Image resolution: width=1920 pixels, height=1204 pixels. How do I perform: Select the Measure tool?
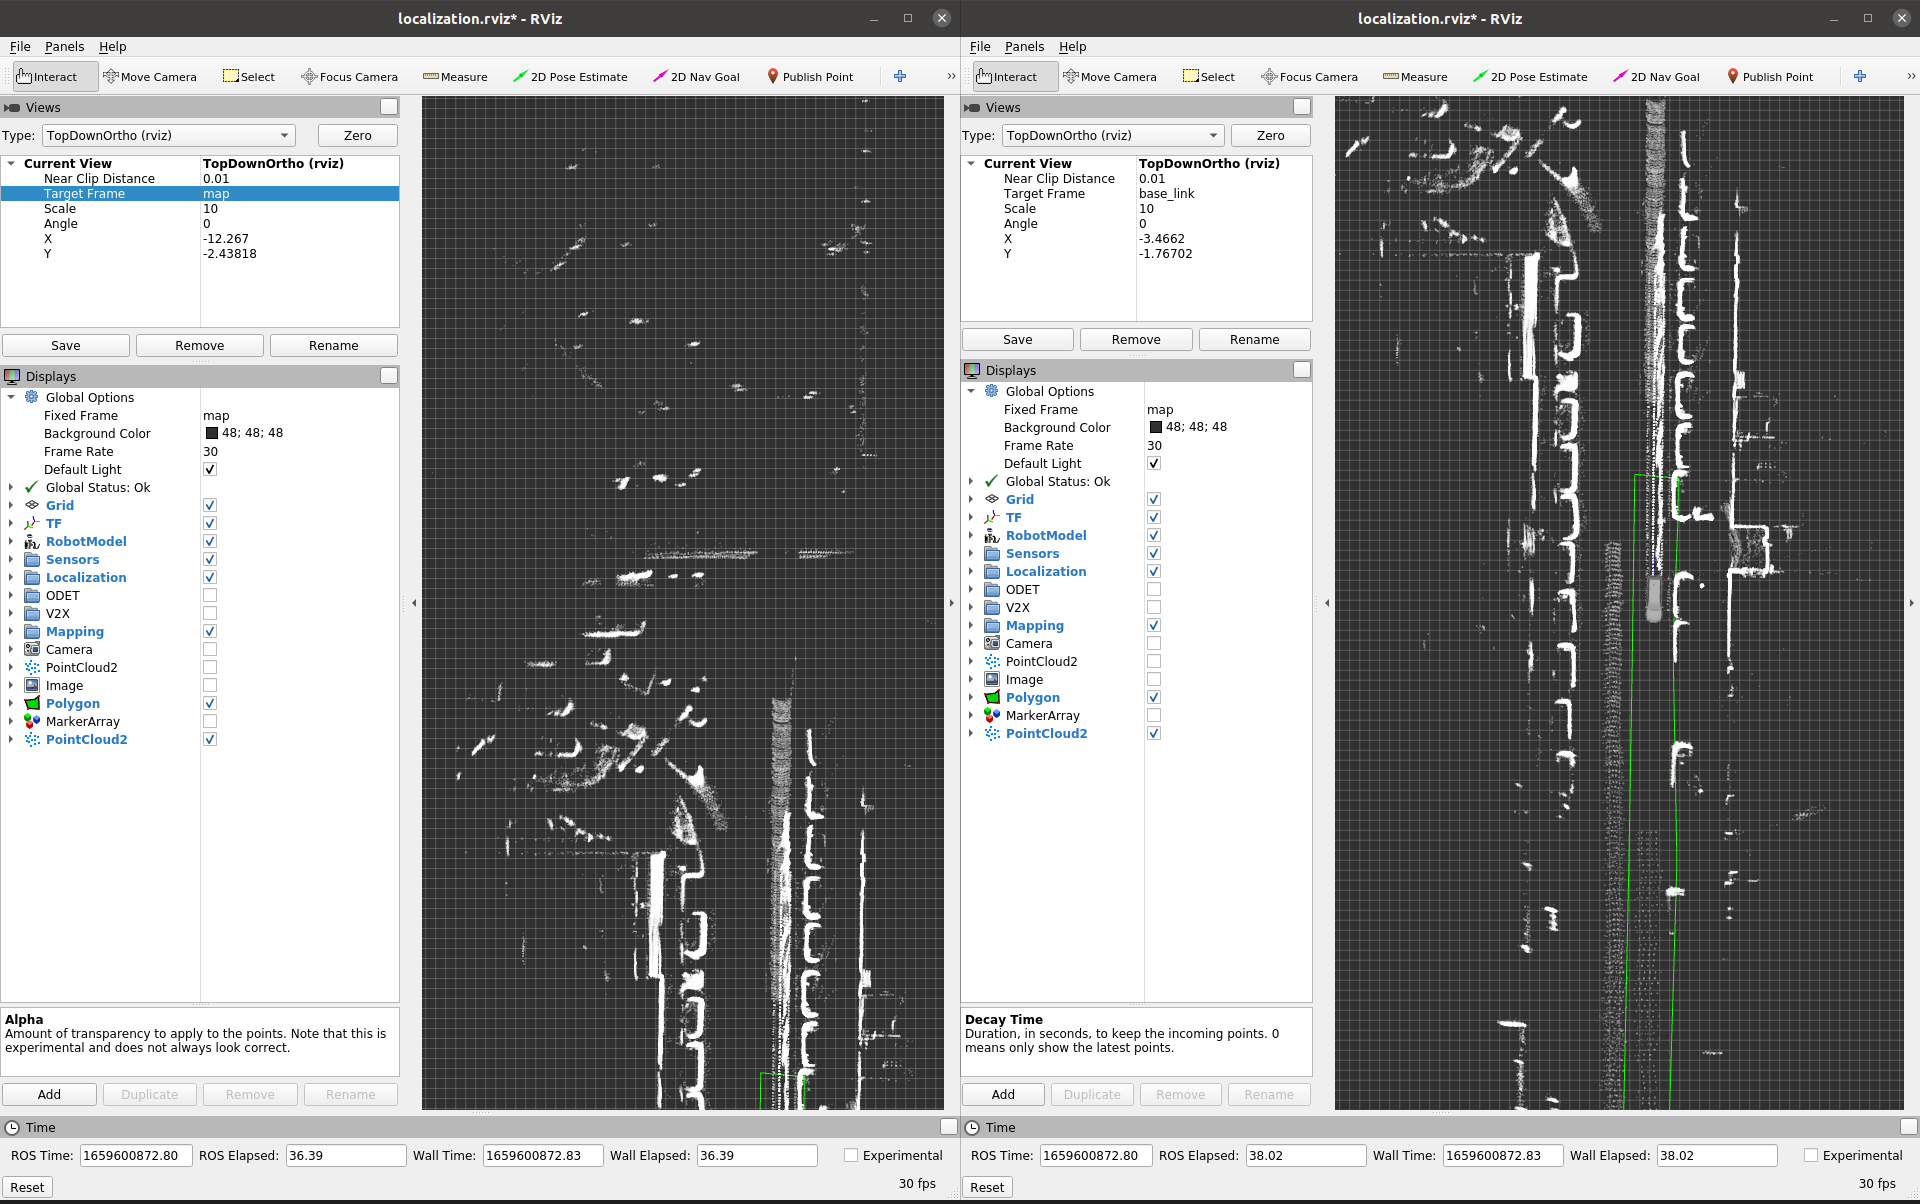click(455, 76)
